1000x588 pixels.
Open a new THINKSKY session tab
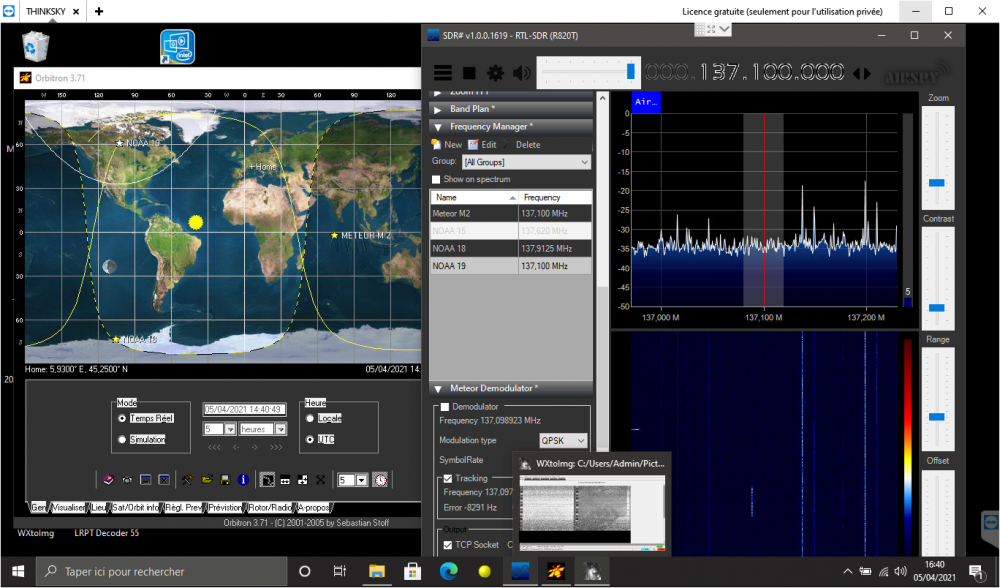pos(99,11)
